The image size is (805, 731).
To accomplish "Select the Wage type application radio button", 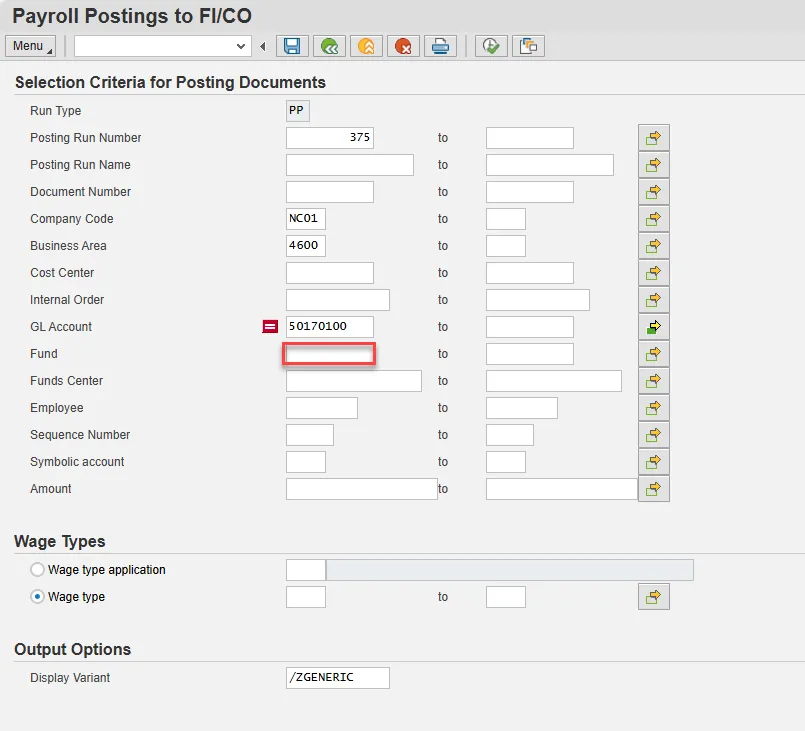I will (x=39, y=570).
